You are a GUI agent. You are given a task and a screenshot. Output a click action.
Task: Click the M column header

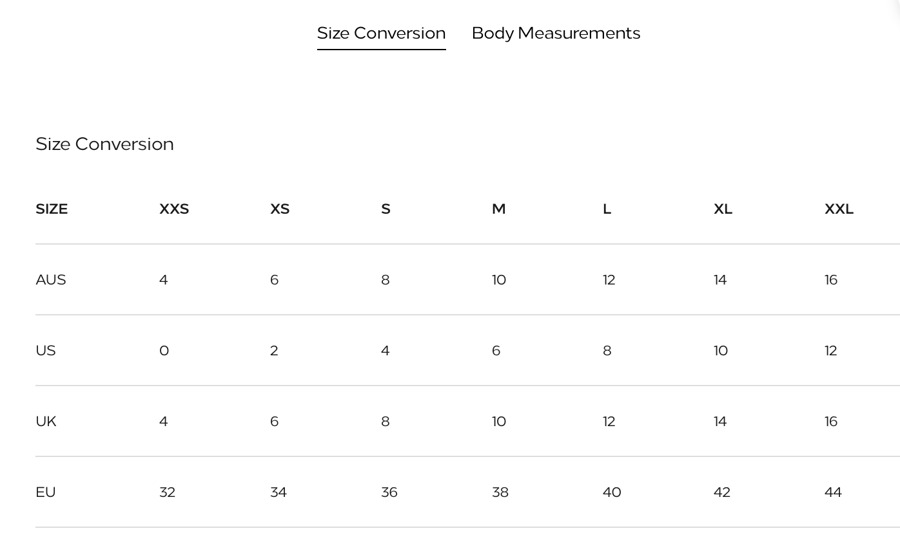click(x=499, y=209)
